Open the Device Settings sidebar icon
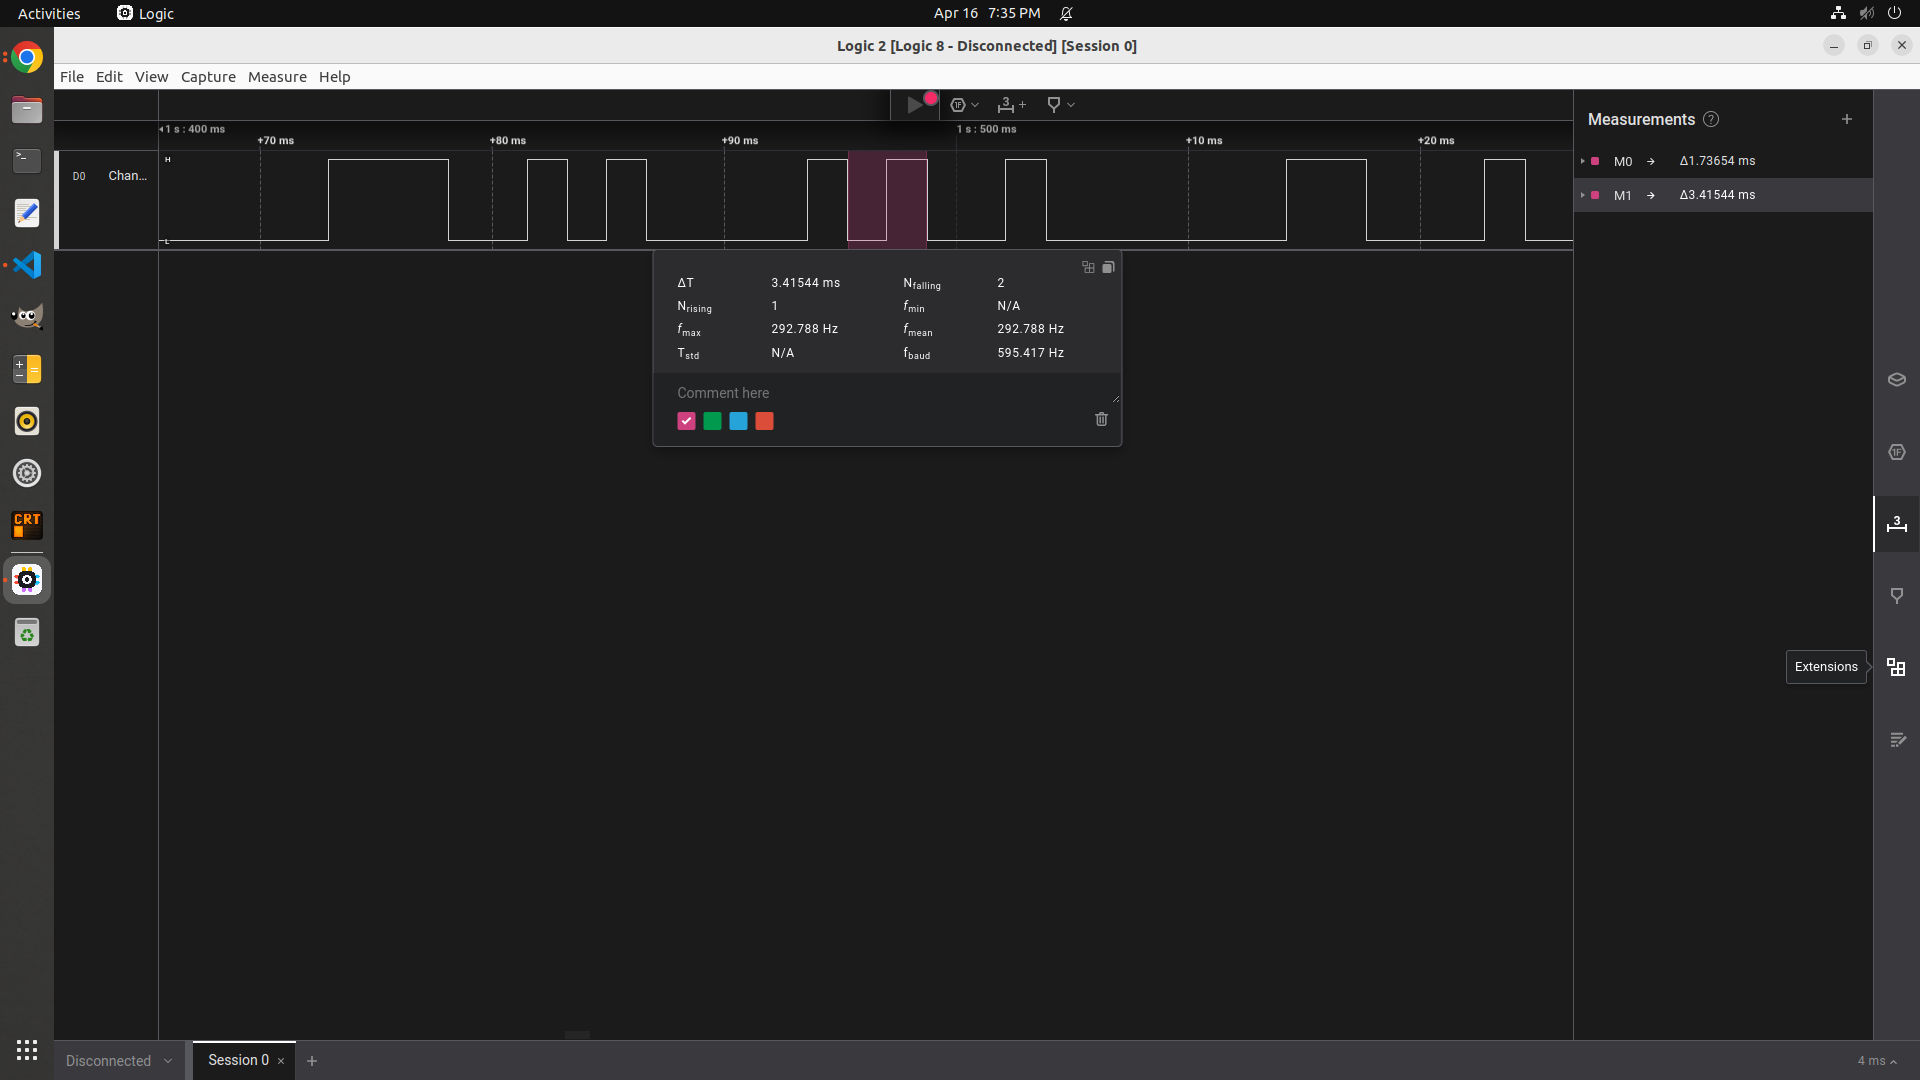 [1896, 380]
